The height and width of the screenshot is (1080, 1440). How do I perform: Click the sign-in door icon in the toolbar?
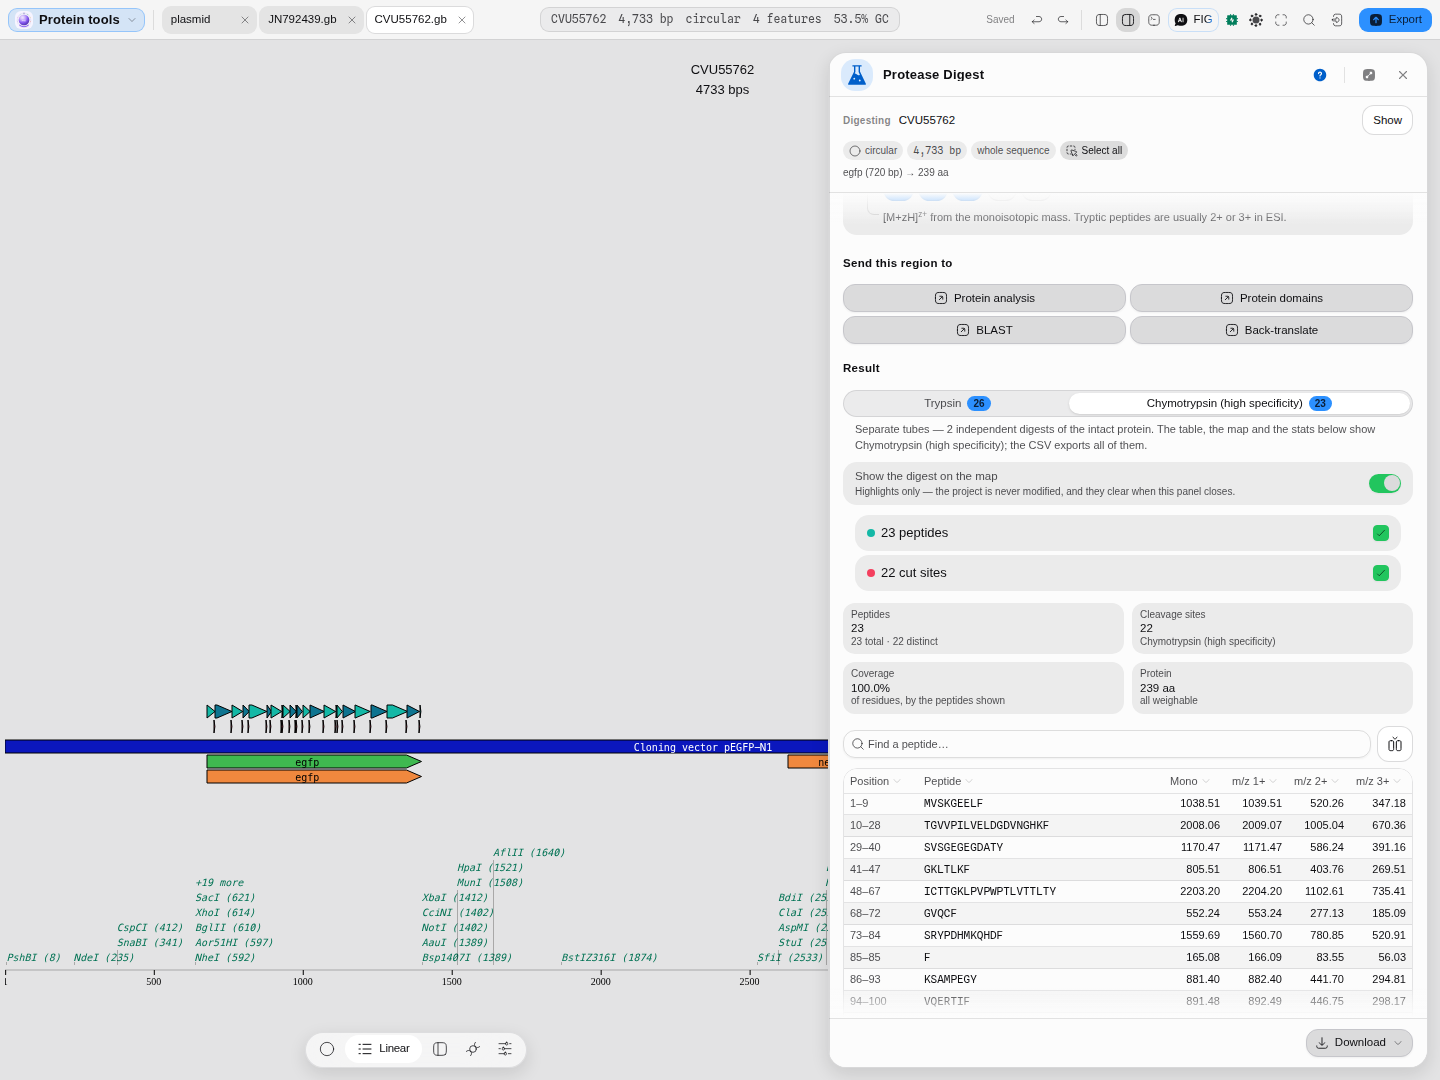[x=1337, y=20]
